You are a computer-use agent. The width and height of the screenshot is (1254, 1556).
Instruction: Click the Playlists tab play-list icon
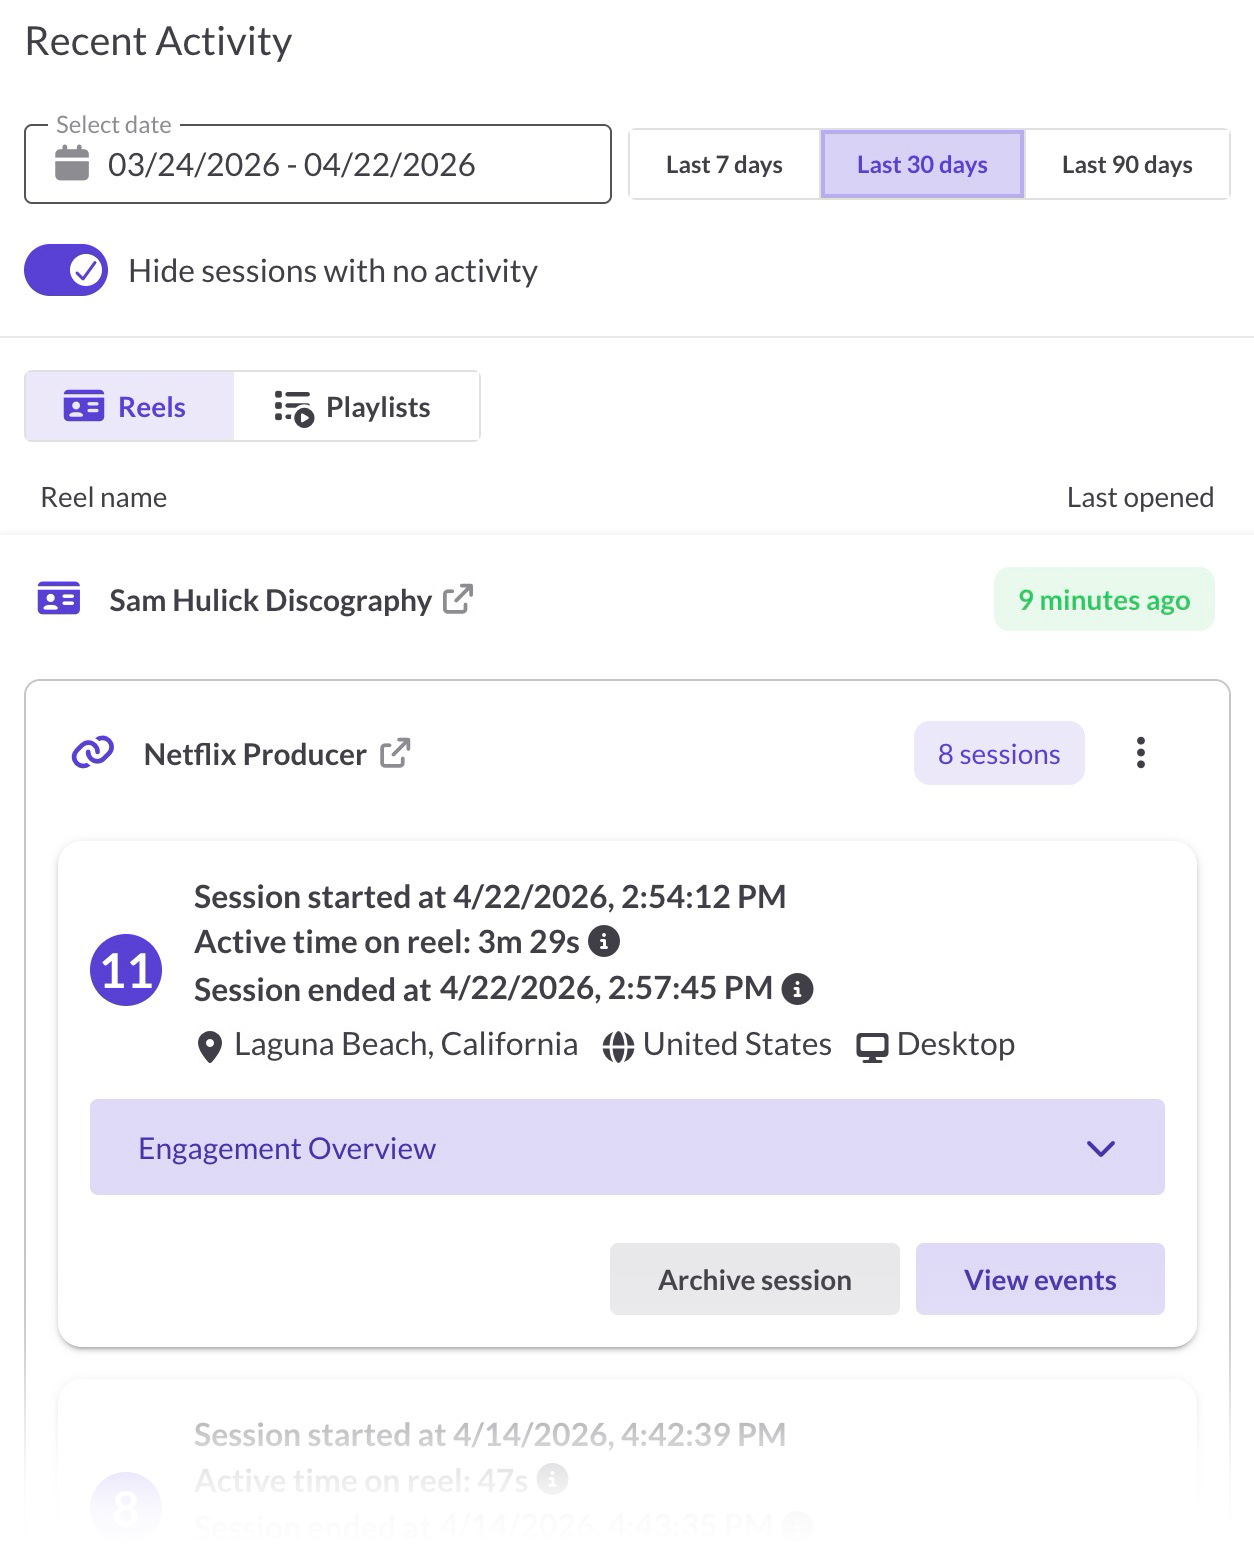[x=294, y=408]
